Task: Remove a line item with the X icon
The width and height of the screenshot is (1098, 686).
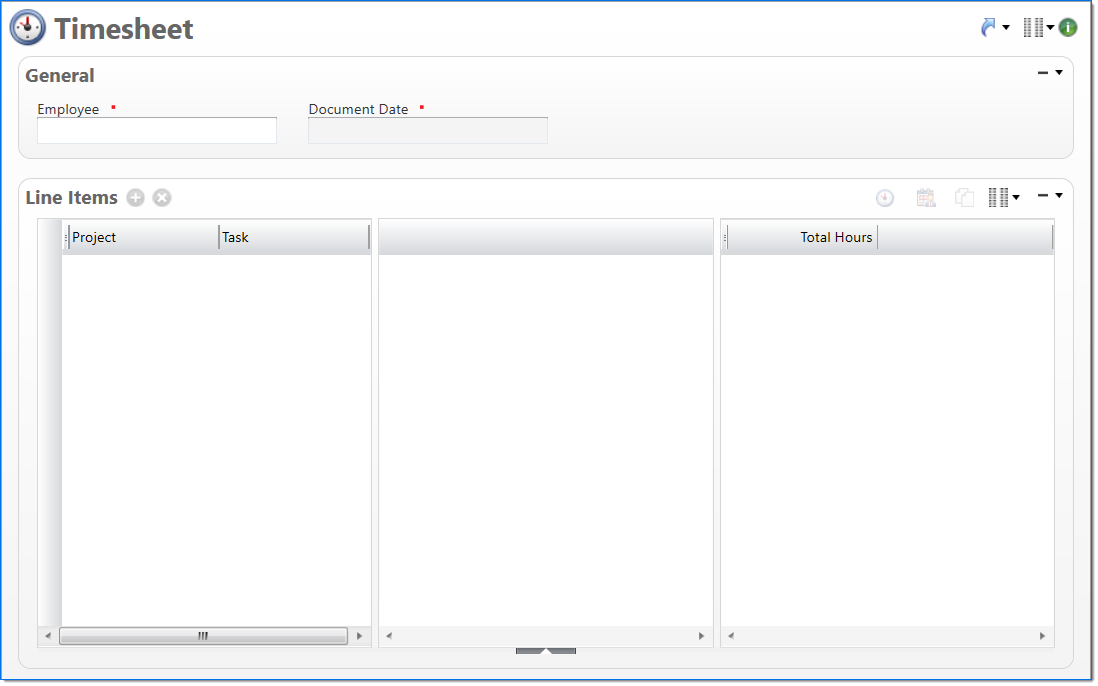Action: click(162, 198)
